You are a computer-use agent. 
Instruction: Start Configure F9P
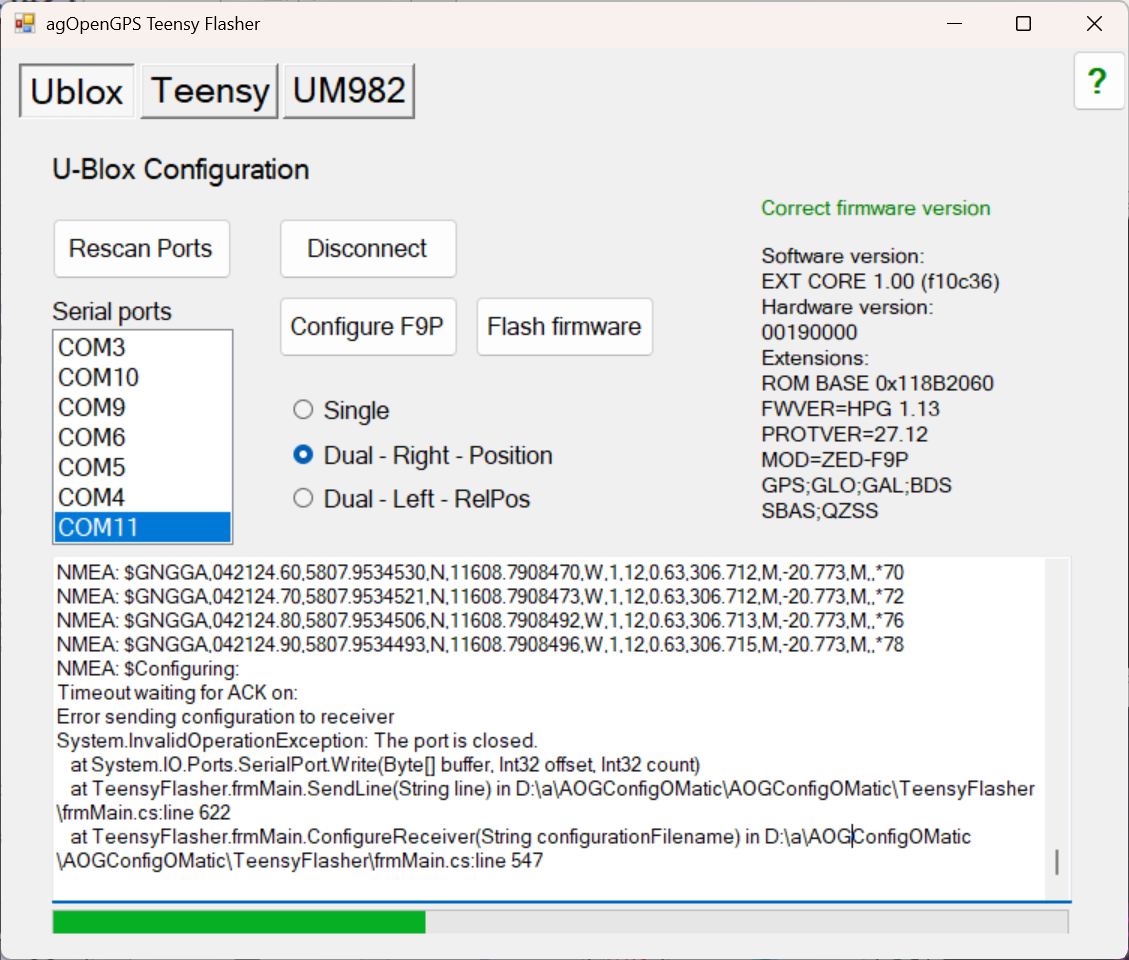pos(368,326)
